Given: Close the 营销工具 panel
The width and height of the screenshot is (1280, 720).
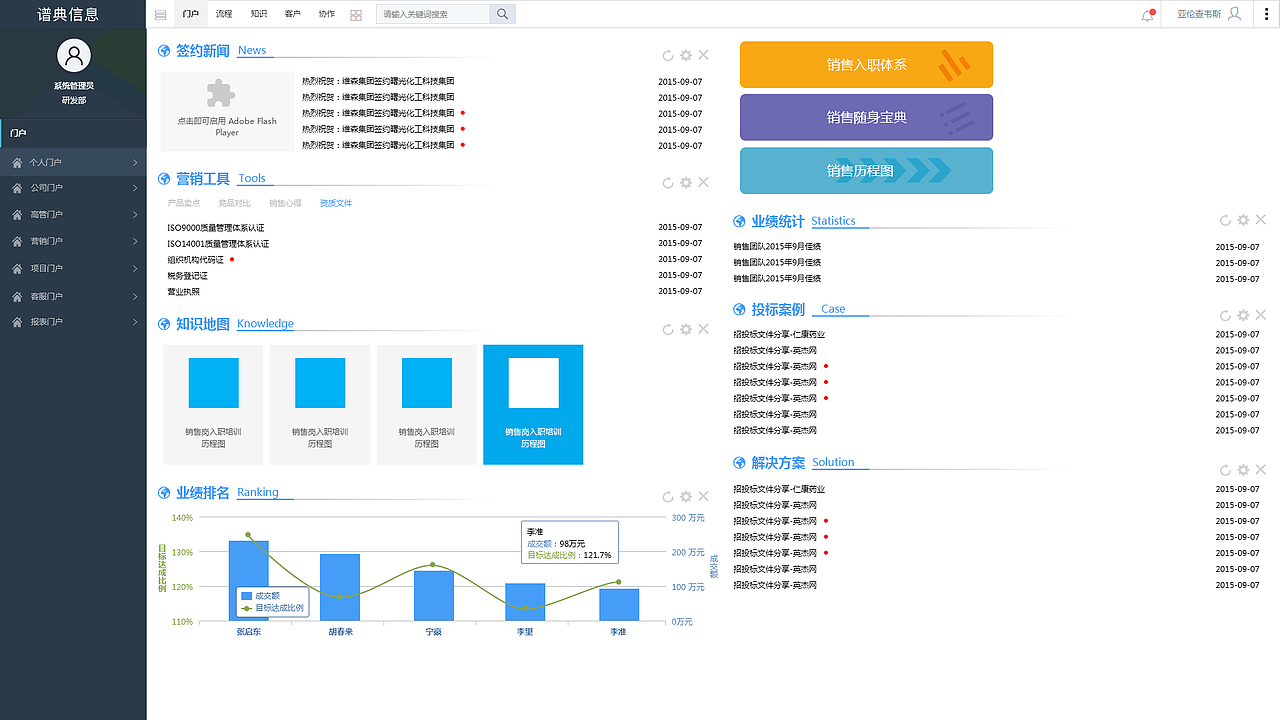Looking at the screenshot, I should [703, 183].
